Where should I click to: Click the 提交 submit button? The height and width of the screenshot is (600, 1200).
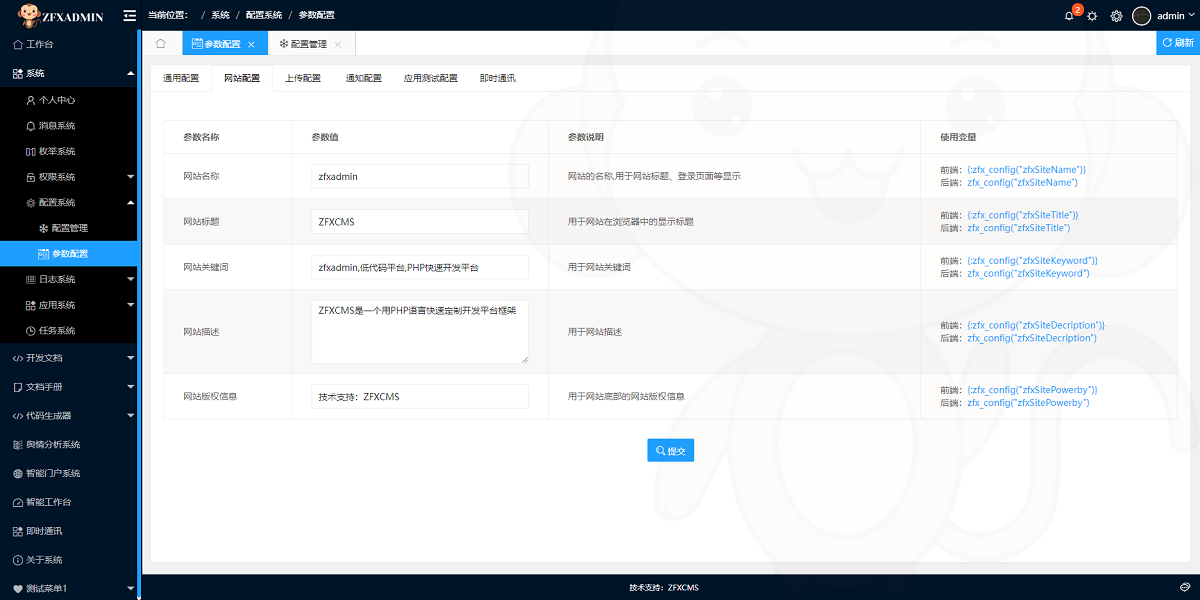670,451
